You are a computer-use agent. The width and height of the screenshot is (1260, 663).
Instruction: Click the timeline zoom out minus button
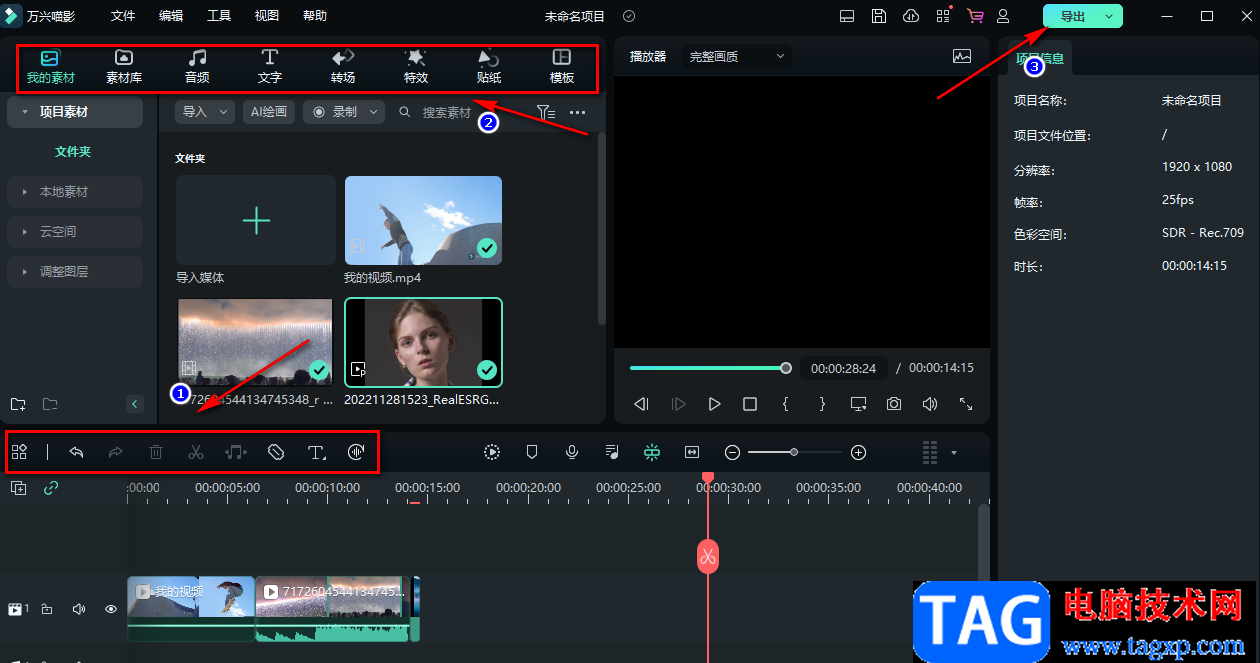pyautogui.click(x=732, y=452)
